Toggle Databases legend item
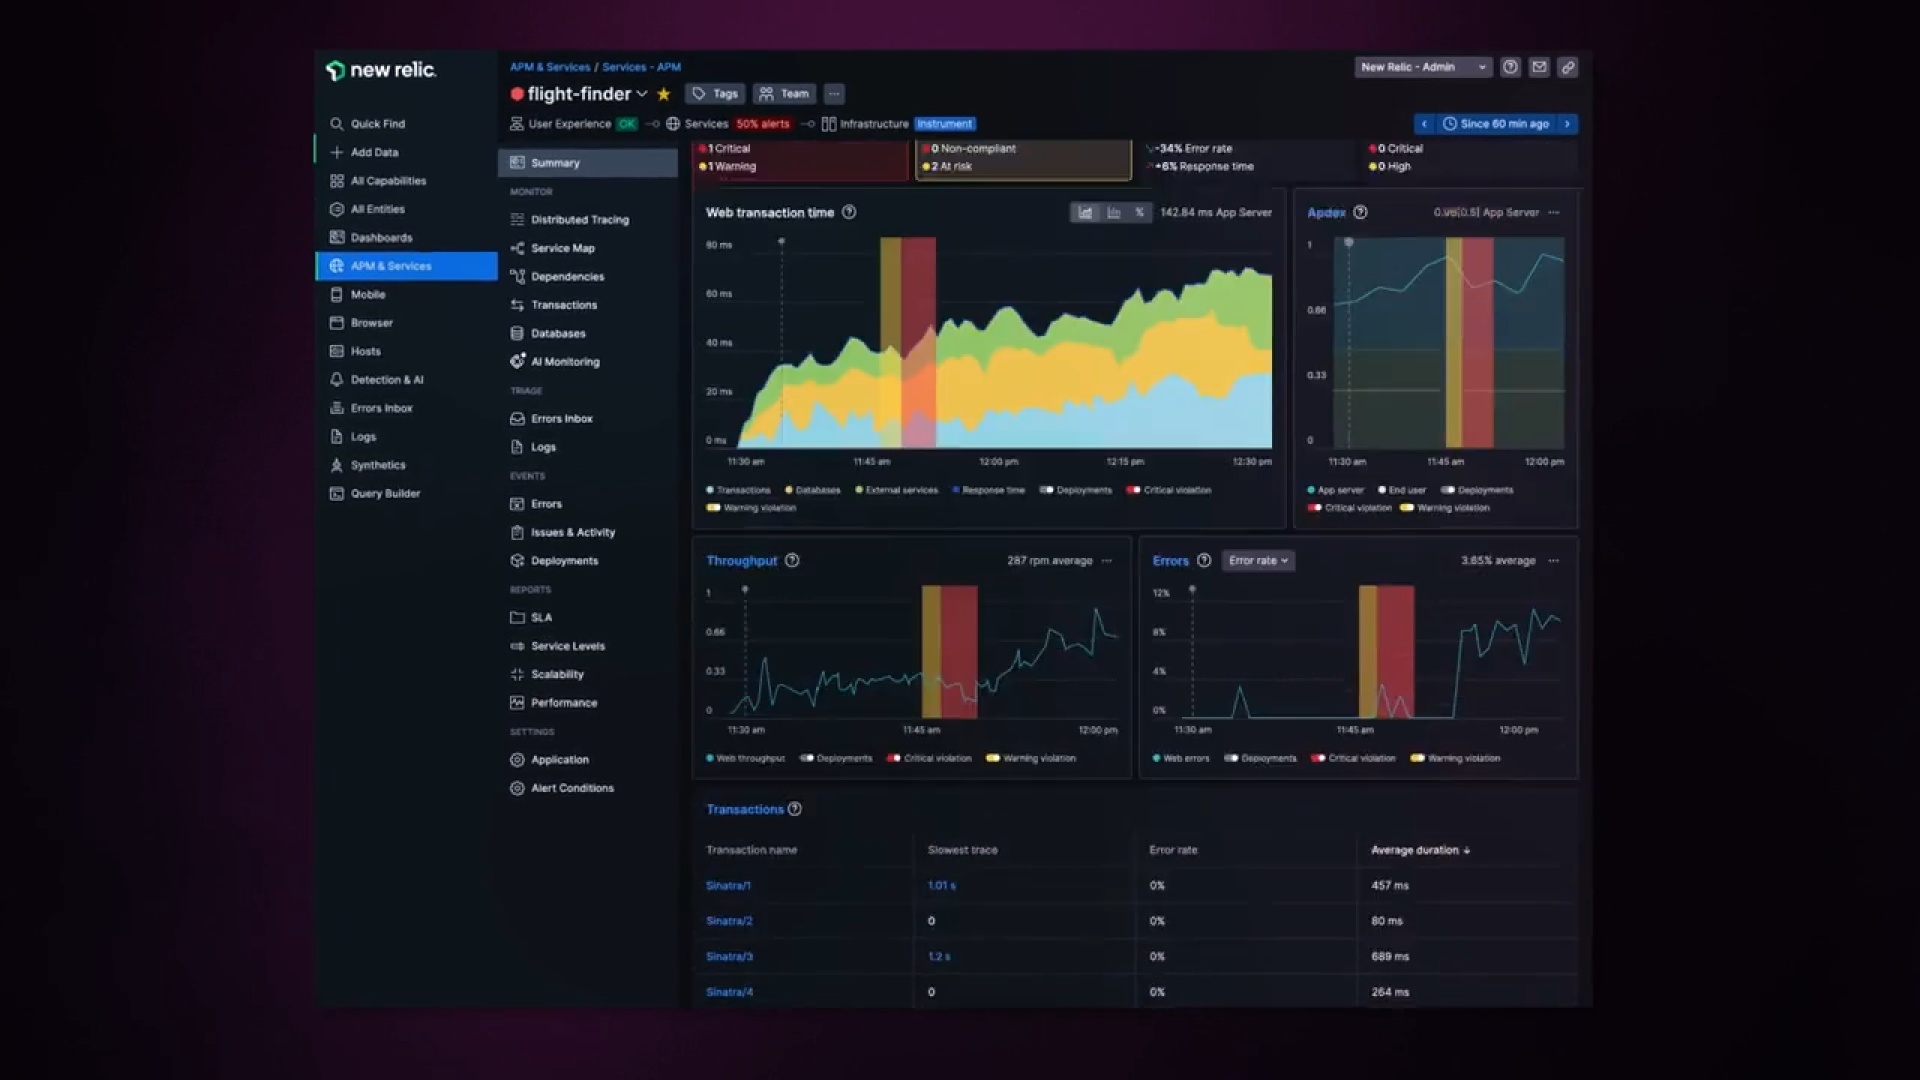Screen dimensions: 1920x1080 tap(813, 490)
